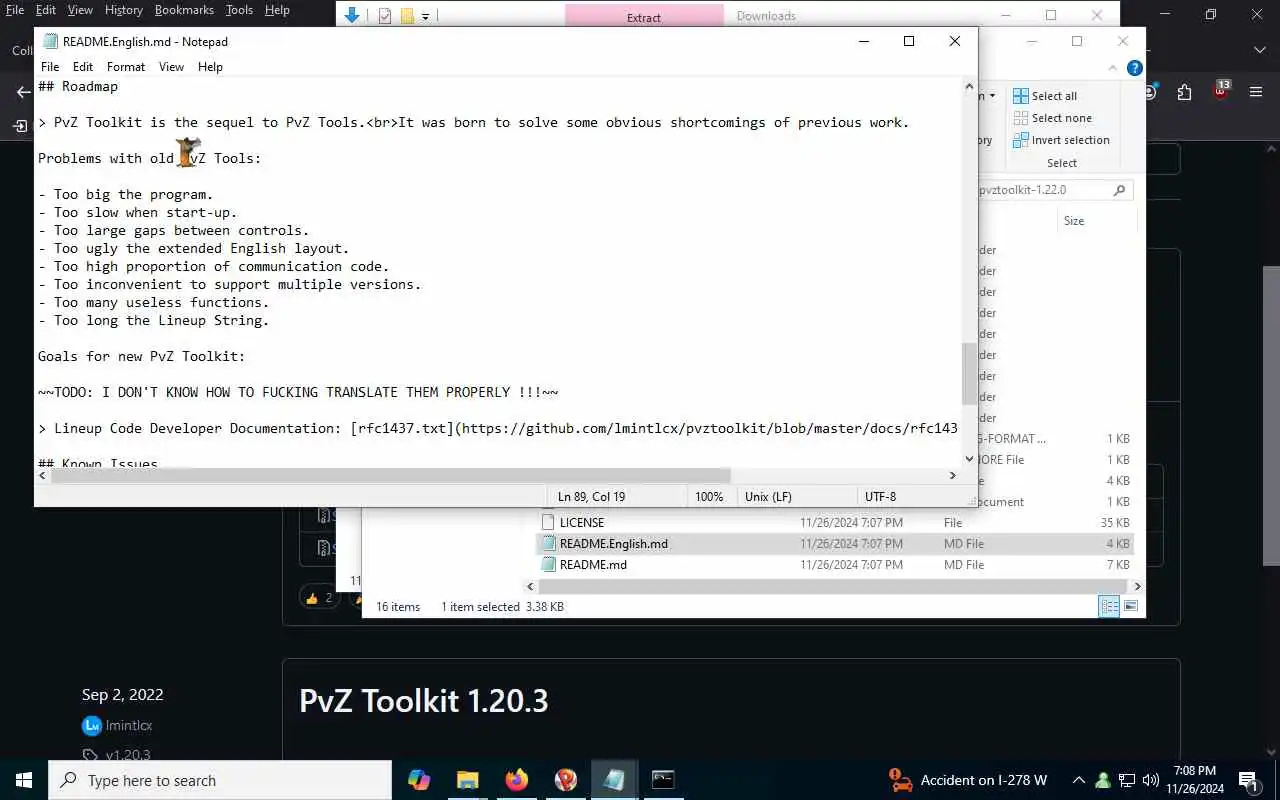Click taskbar search box

tap(220, 780)
